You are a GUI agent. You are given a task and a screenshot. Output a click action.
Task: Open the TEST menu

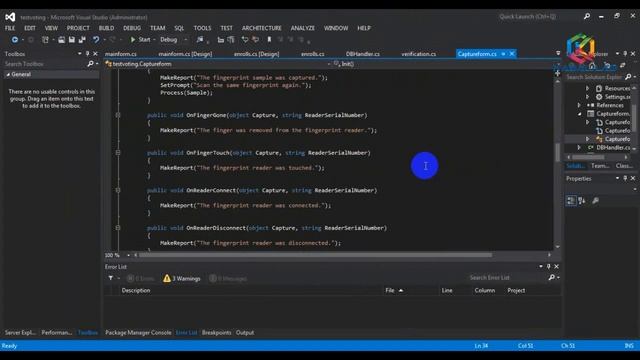tap(227, 28)
